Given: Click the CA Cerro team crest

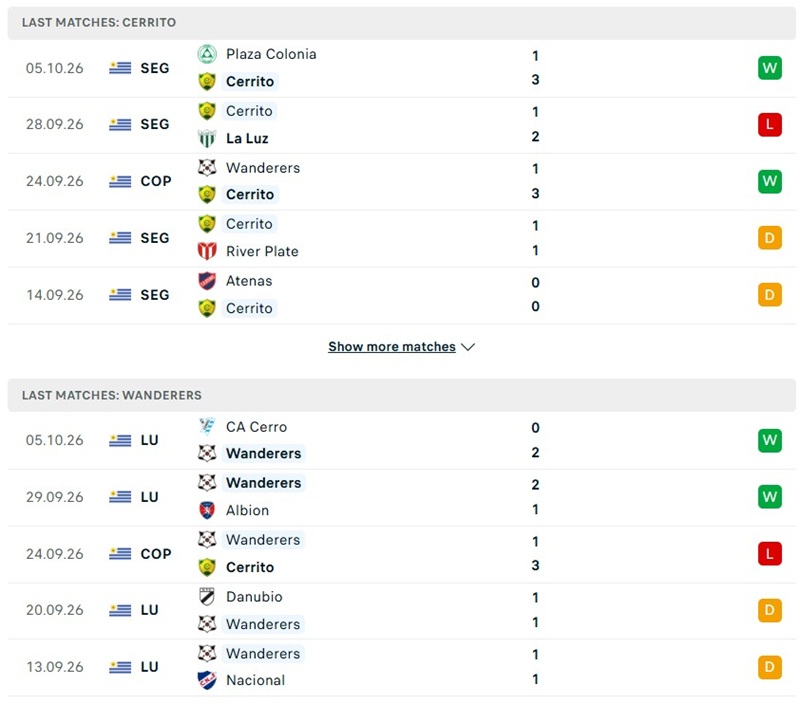Looking at the screenshot, I should pos(207,426).
